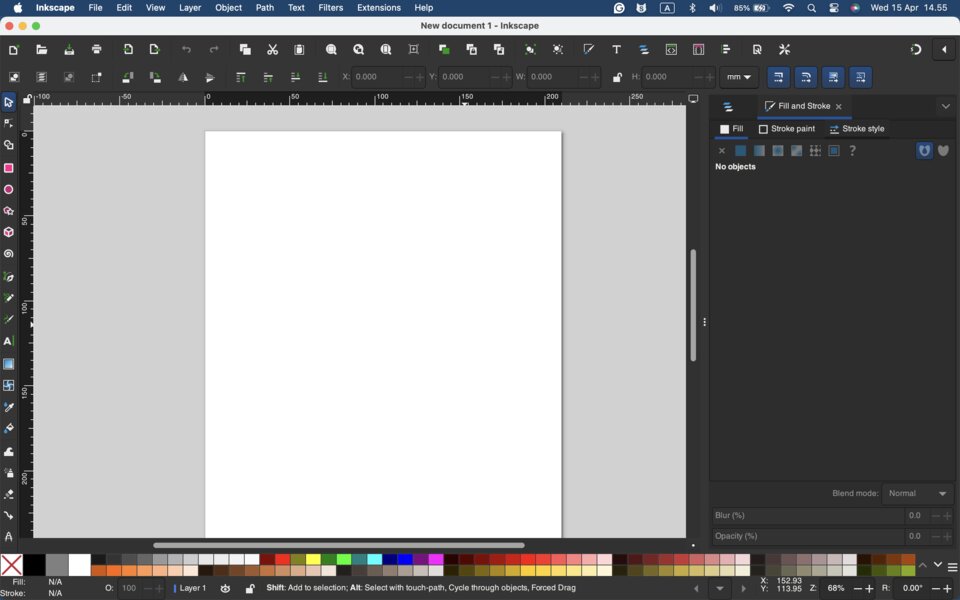Open the mm units dropdown
The height and width of the screenshot is (600, 960).
click(739, 77)
